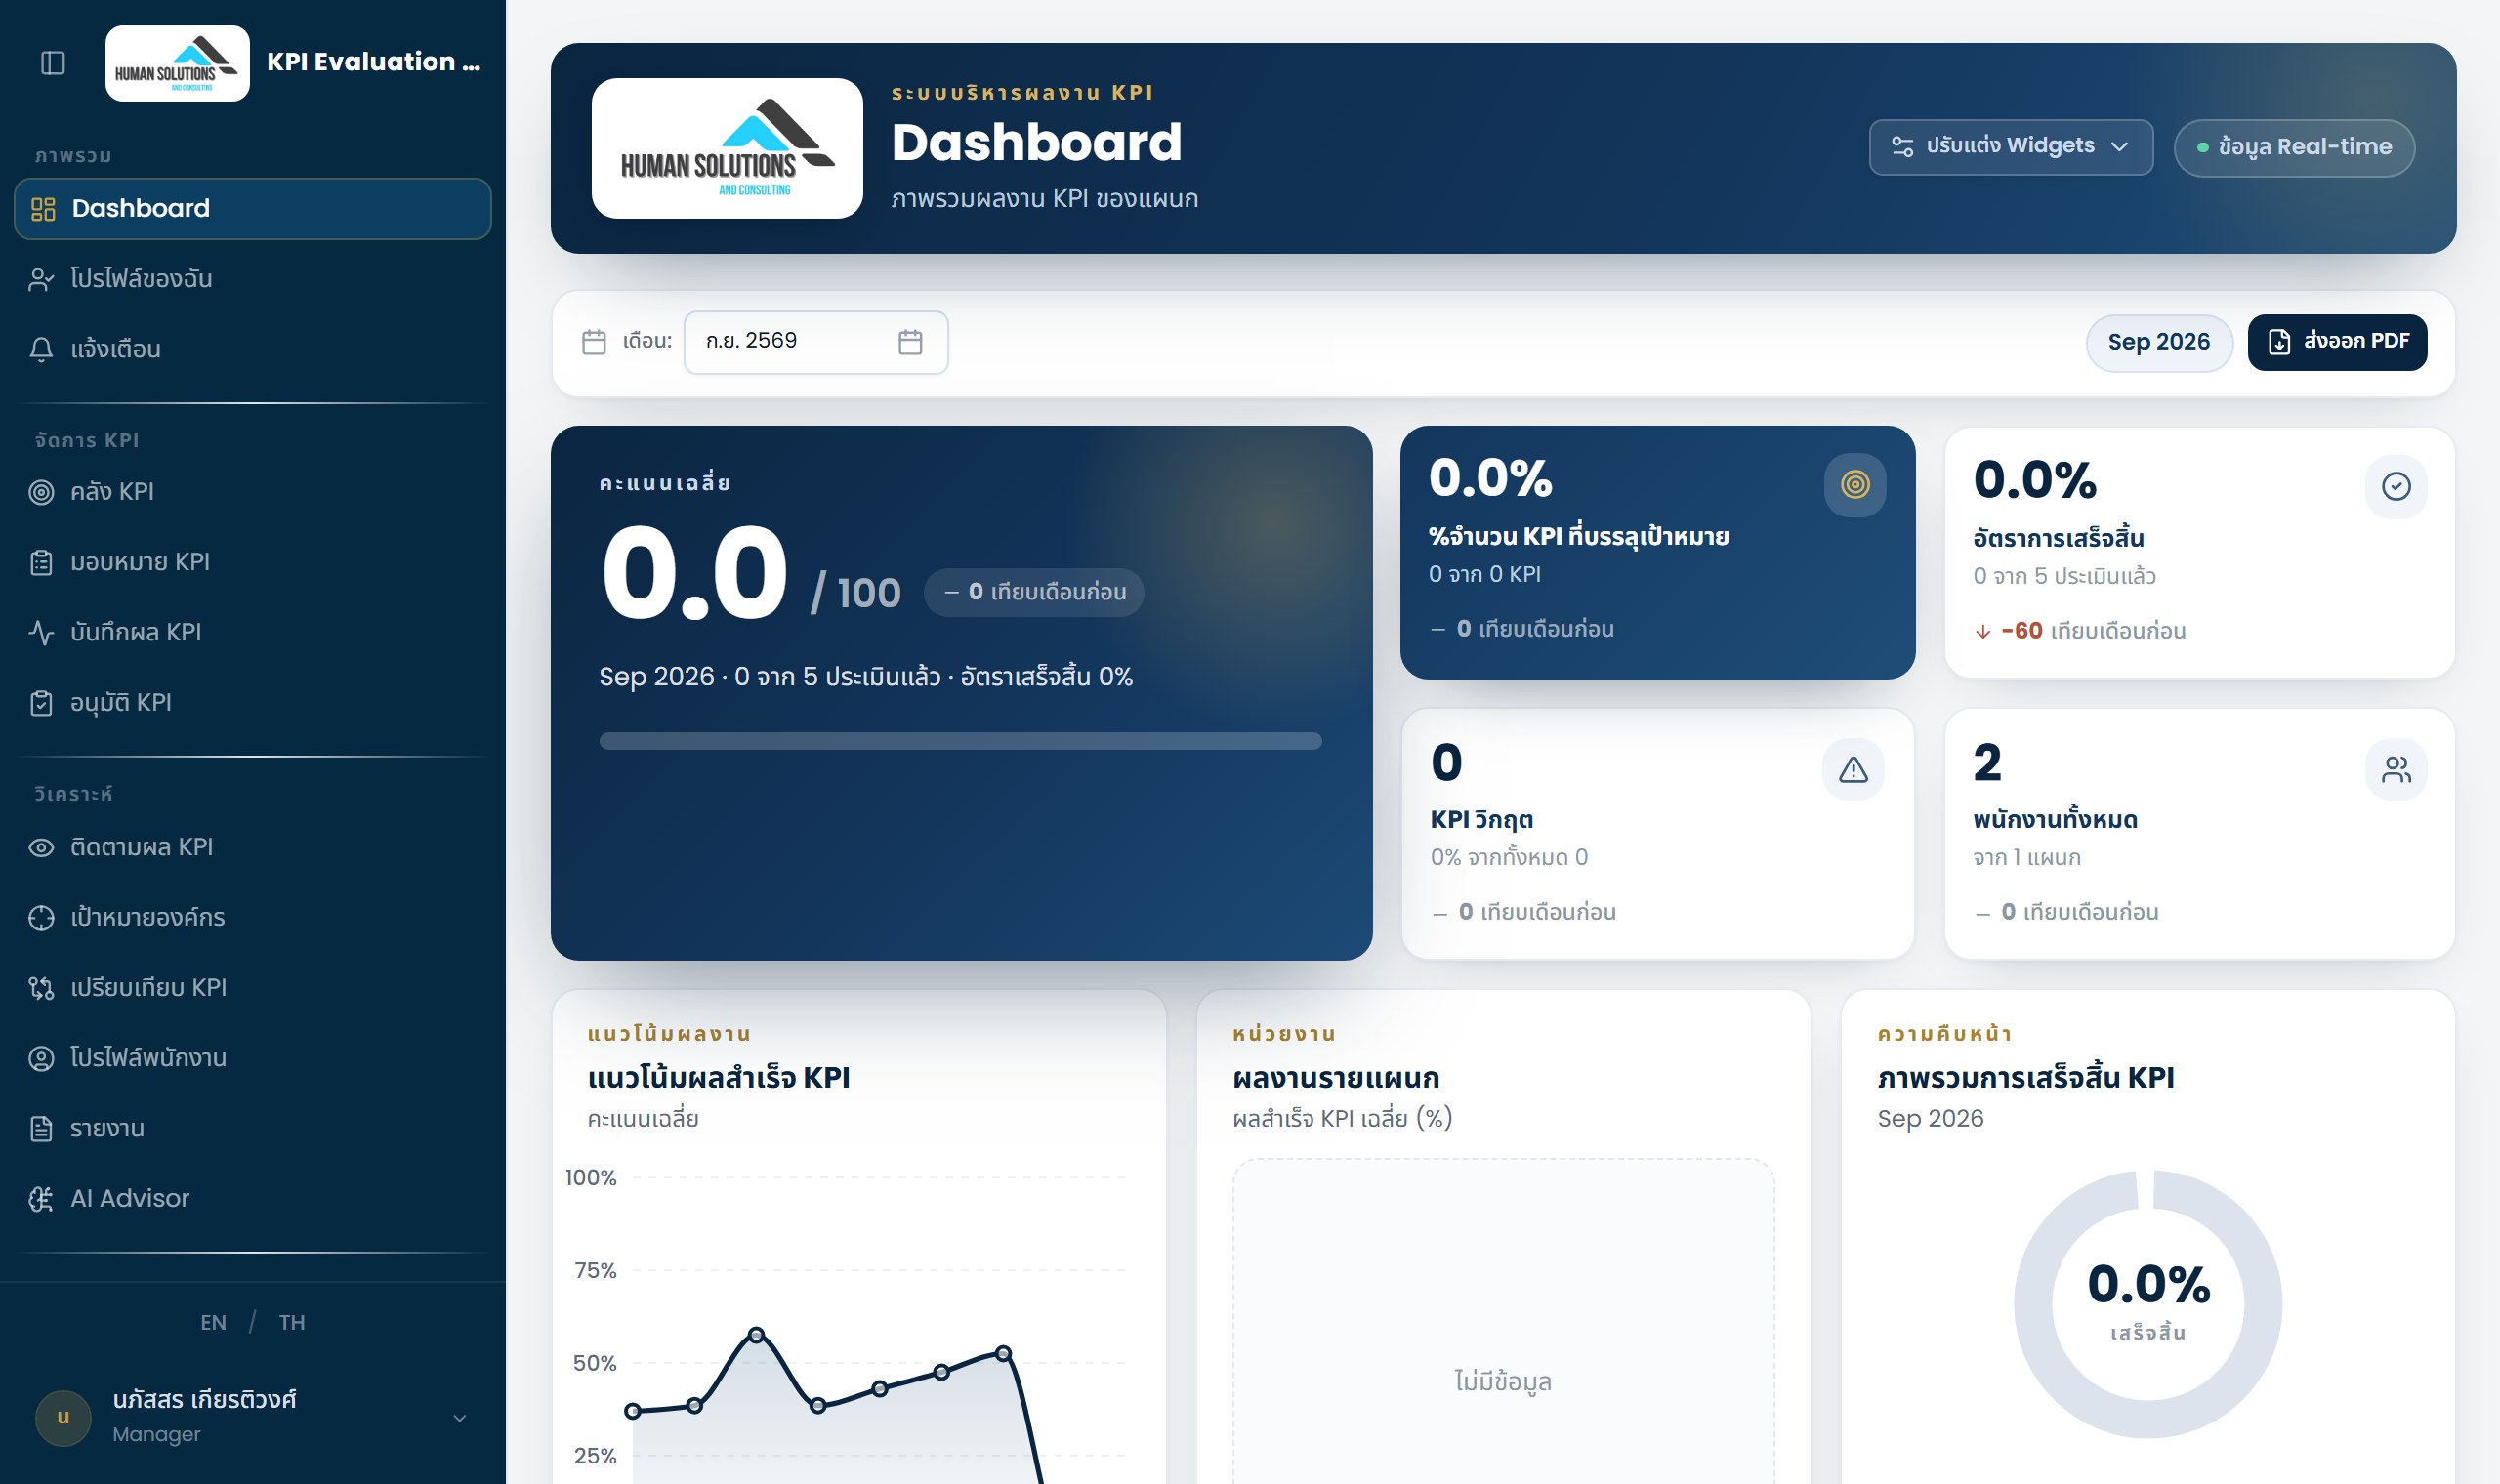
Task: Open โปรไฟล์ของฉัน profile page
Action: [253, 279]
